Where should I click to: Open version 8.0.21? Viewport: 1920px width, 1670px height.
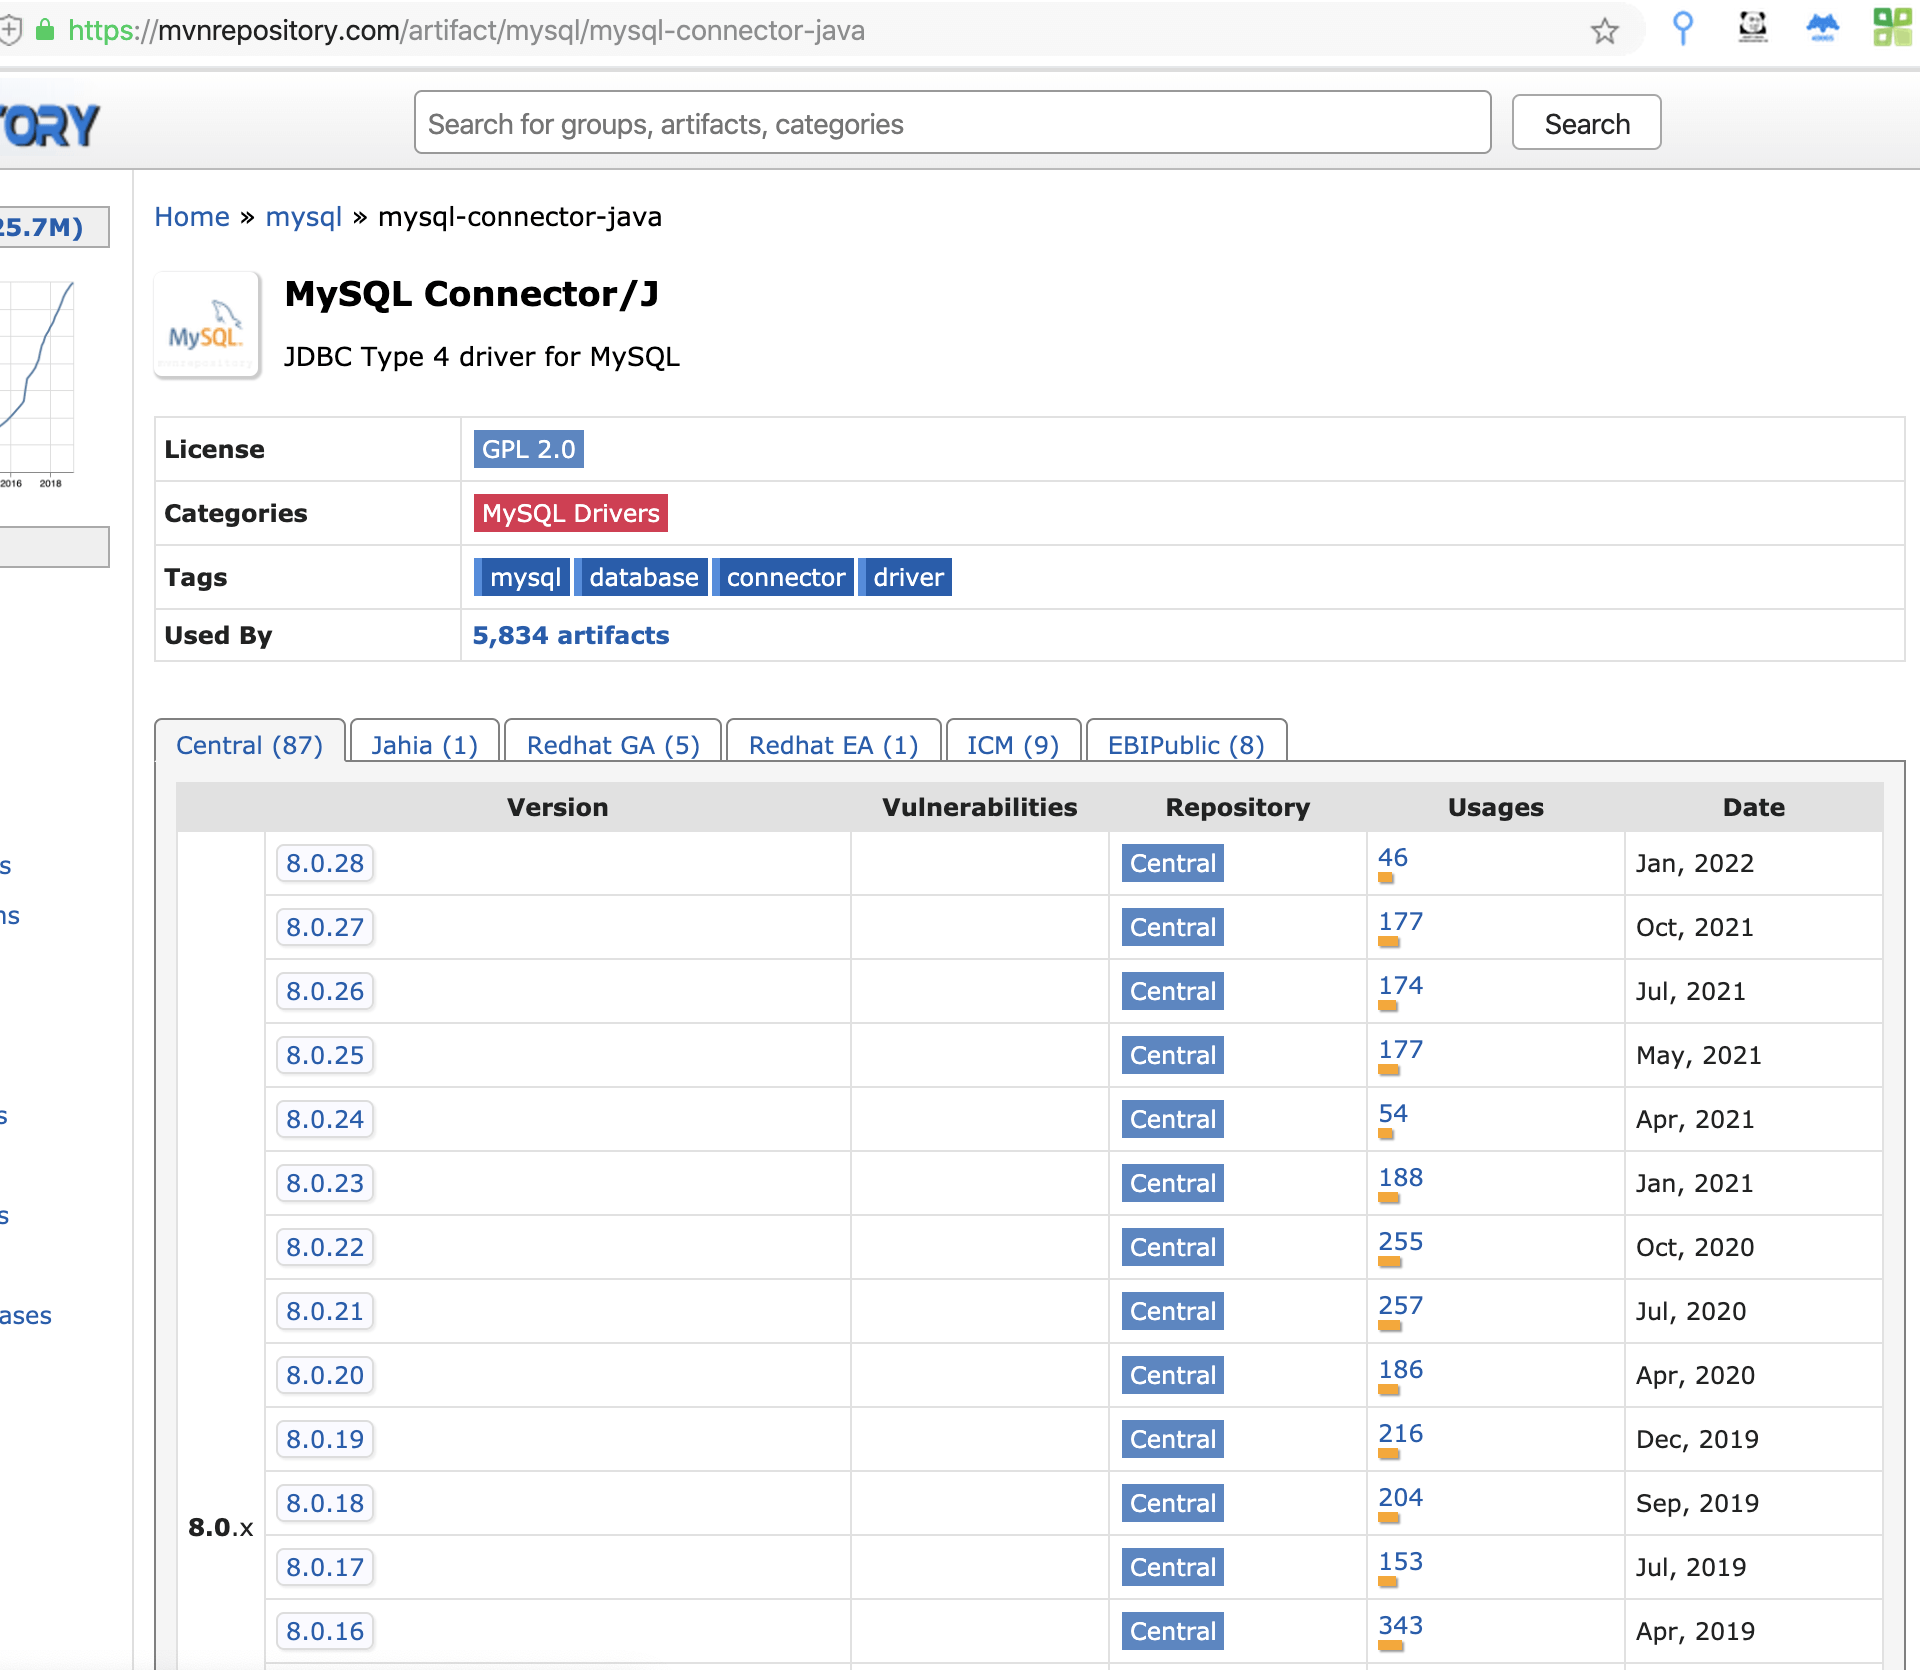324,1311
